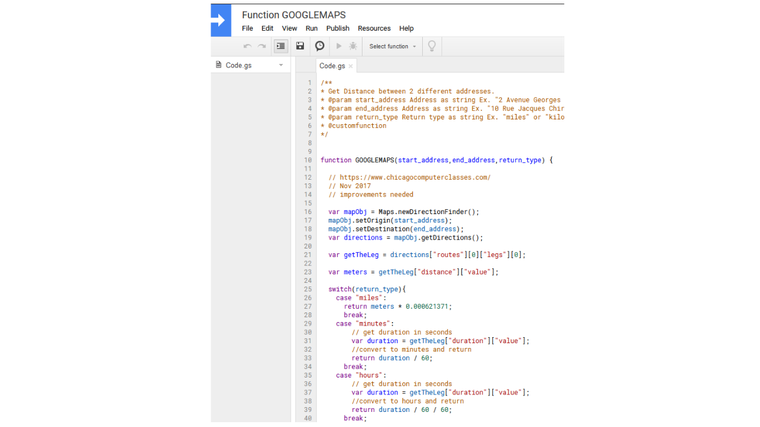Open the Help menu
The image size is (760, 427).
[406, 28]
